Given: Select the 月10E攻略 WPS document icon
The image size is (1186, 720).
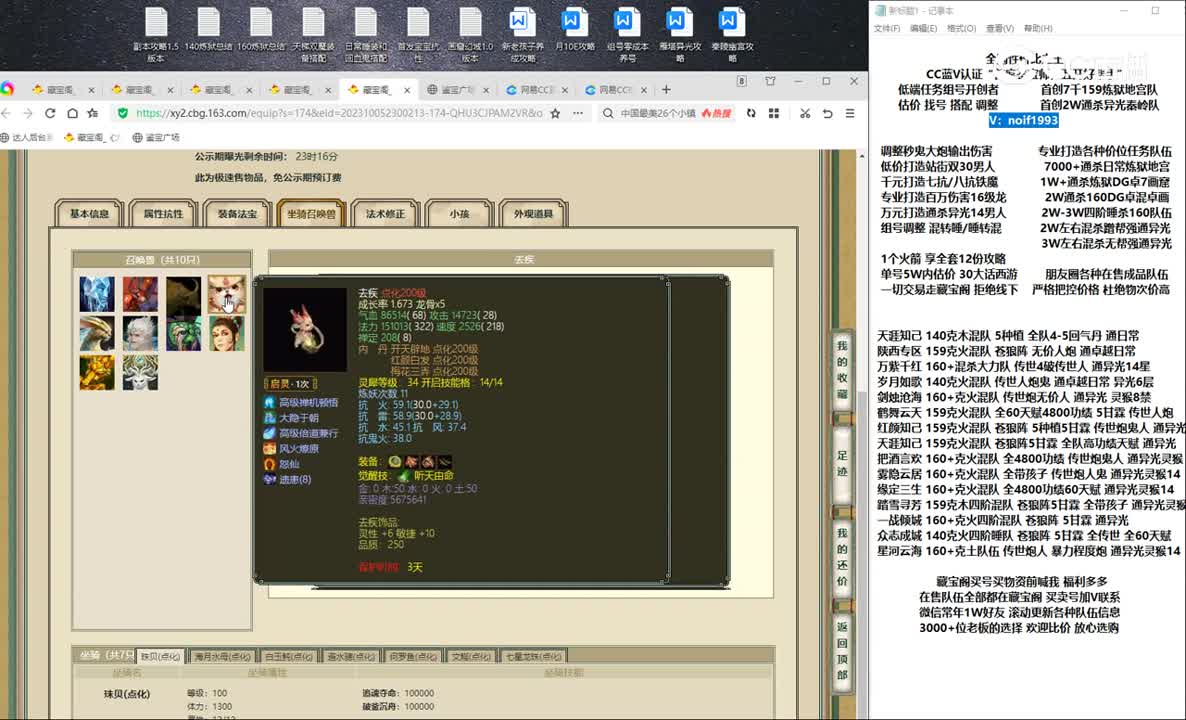Looking at the screenshot, I should tap(574, 30).
